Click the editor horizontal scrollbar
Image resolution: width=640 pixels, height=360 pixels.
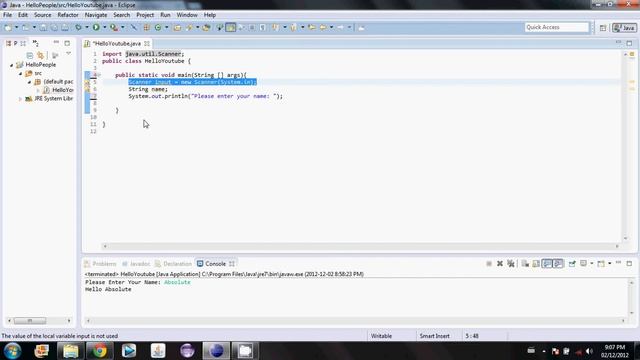[x=361, y=246]
